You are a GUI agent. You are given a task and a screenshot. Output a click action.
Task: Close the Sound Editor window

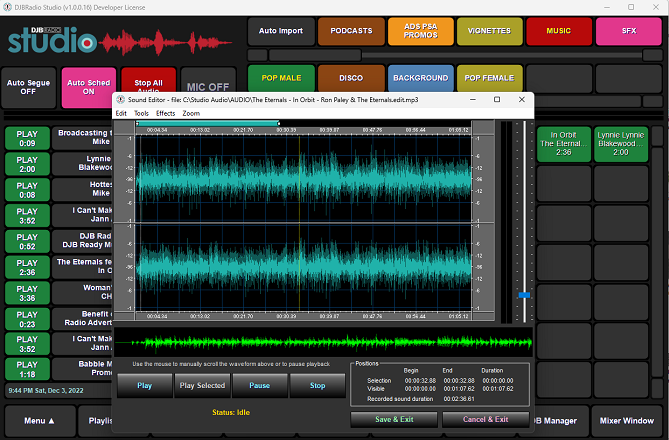pos(521,99)
